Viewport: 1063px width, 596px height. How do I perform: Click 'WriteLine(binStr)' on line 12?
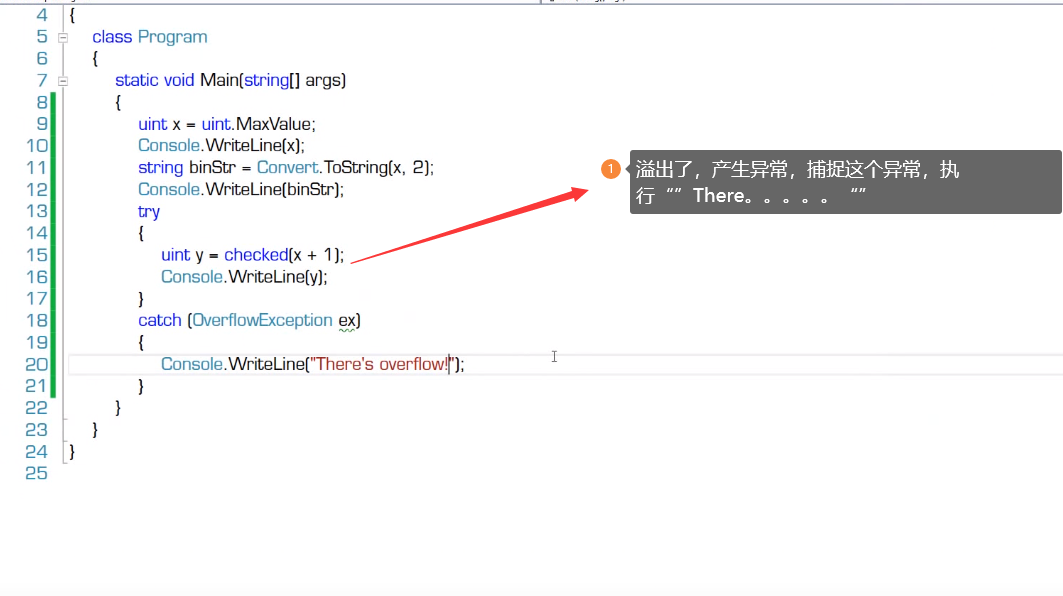pos(273,189)
